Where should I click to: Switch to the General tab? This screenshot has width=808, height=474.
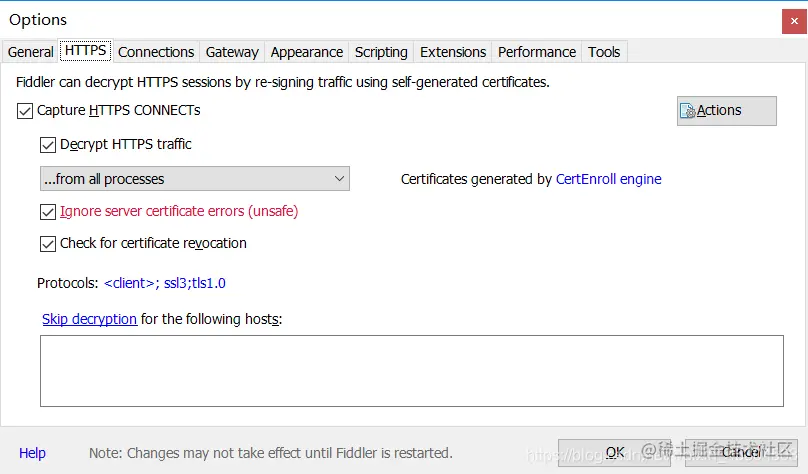[31, 52]
